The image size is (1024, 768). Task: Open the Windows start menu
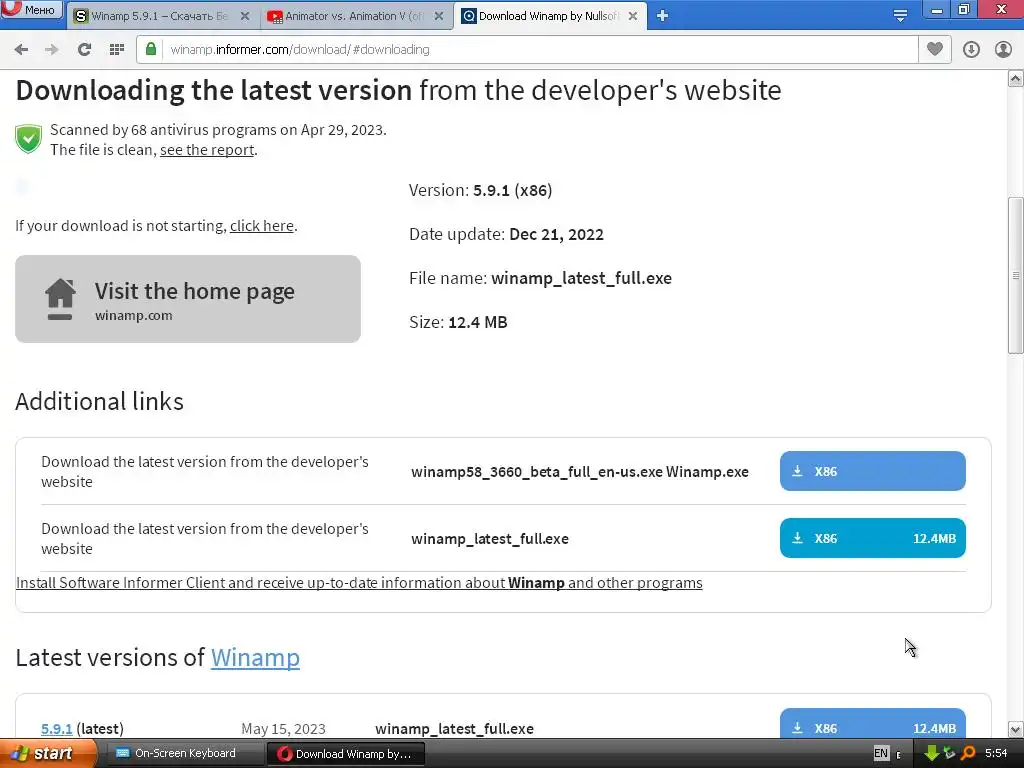(47, 754)
